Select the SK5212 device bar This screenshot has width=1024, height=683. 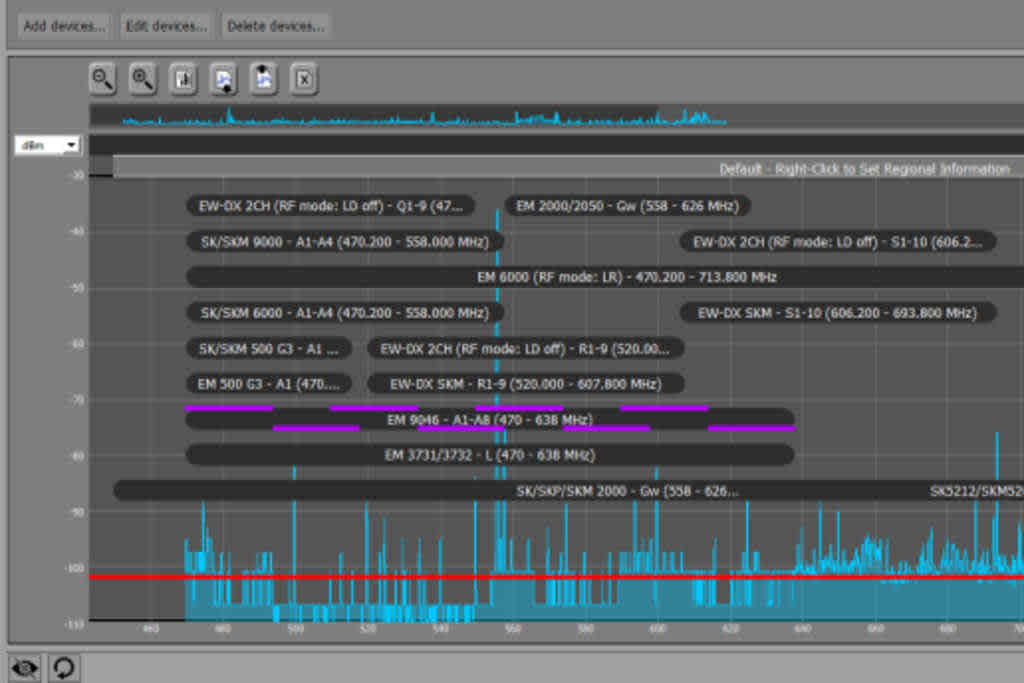pyautogui.click(x=976, y=491)
